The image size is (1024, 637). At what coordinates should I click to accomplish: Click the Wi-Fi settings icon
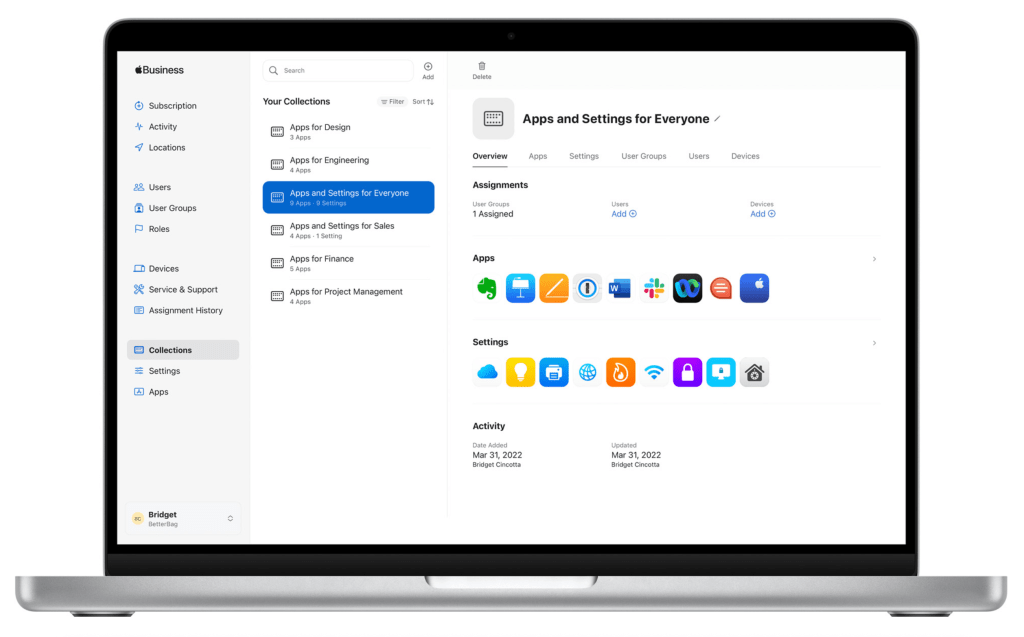click(654, 373)
